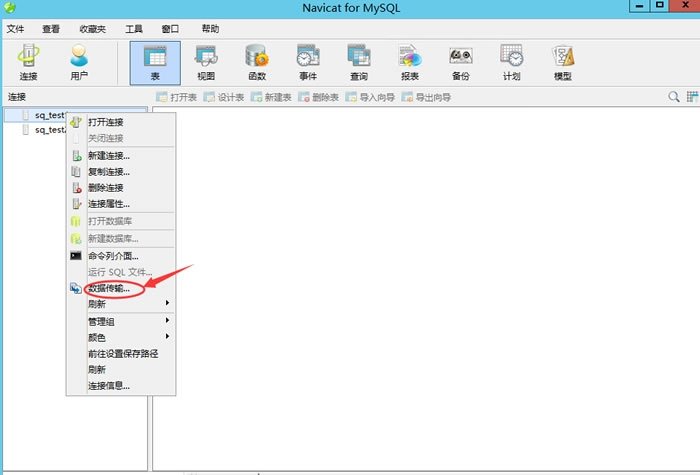This screenshot has height=475, width=700.
Task: Open the 文件 (File) menu
Action: [x=15, y=29]
